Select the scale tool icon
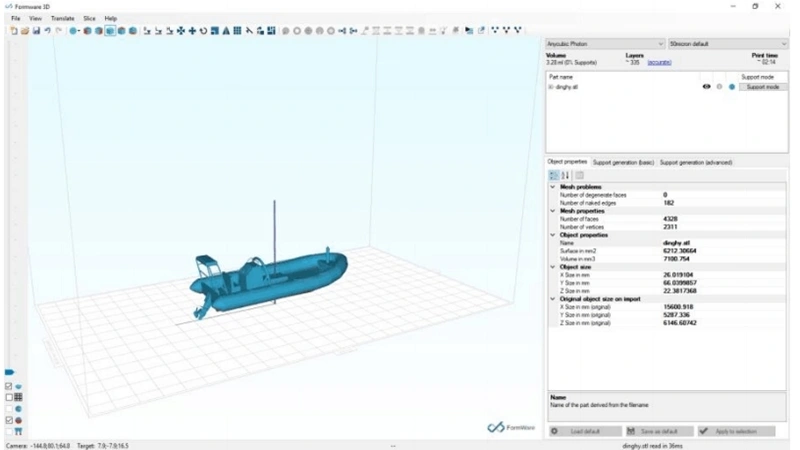The width and height of the screenshot is (800, 450). pyautogui.click(x=215, y=31)
